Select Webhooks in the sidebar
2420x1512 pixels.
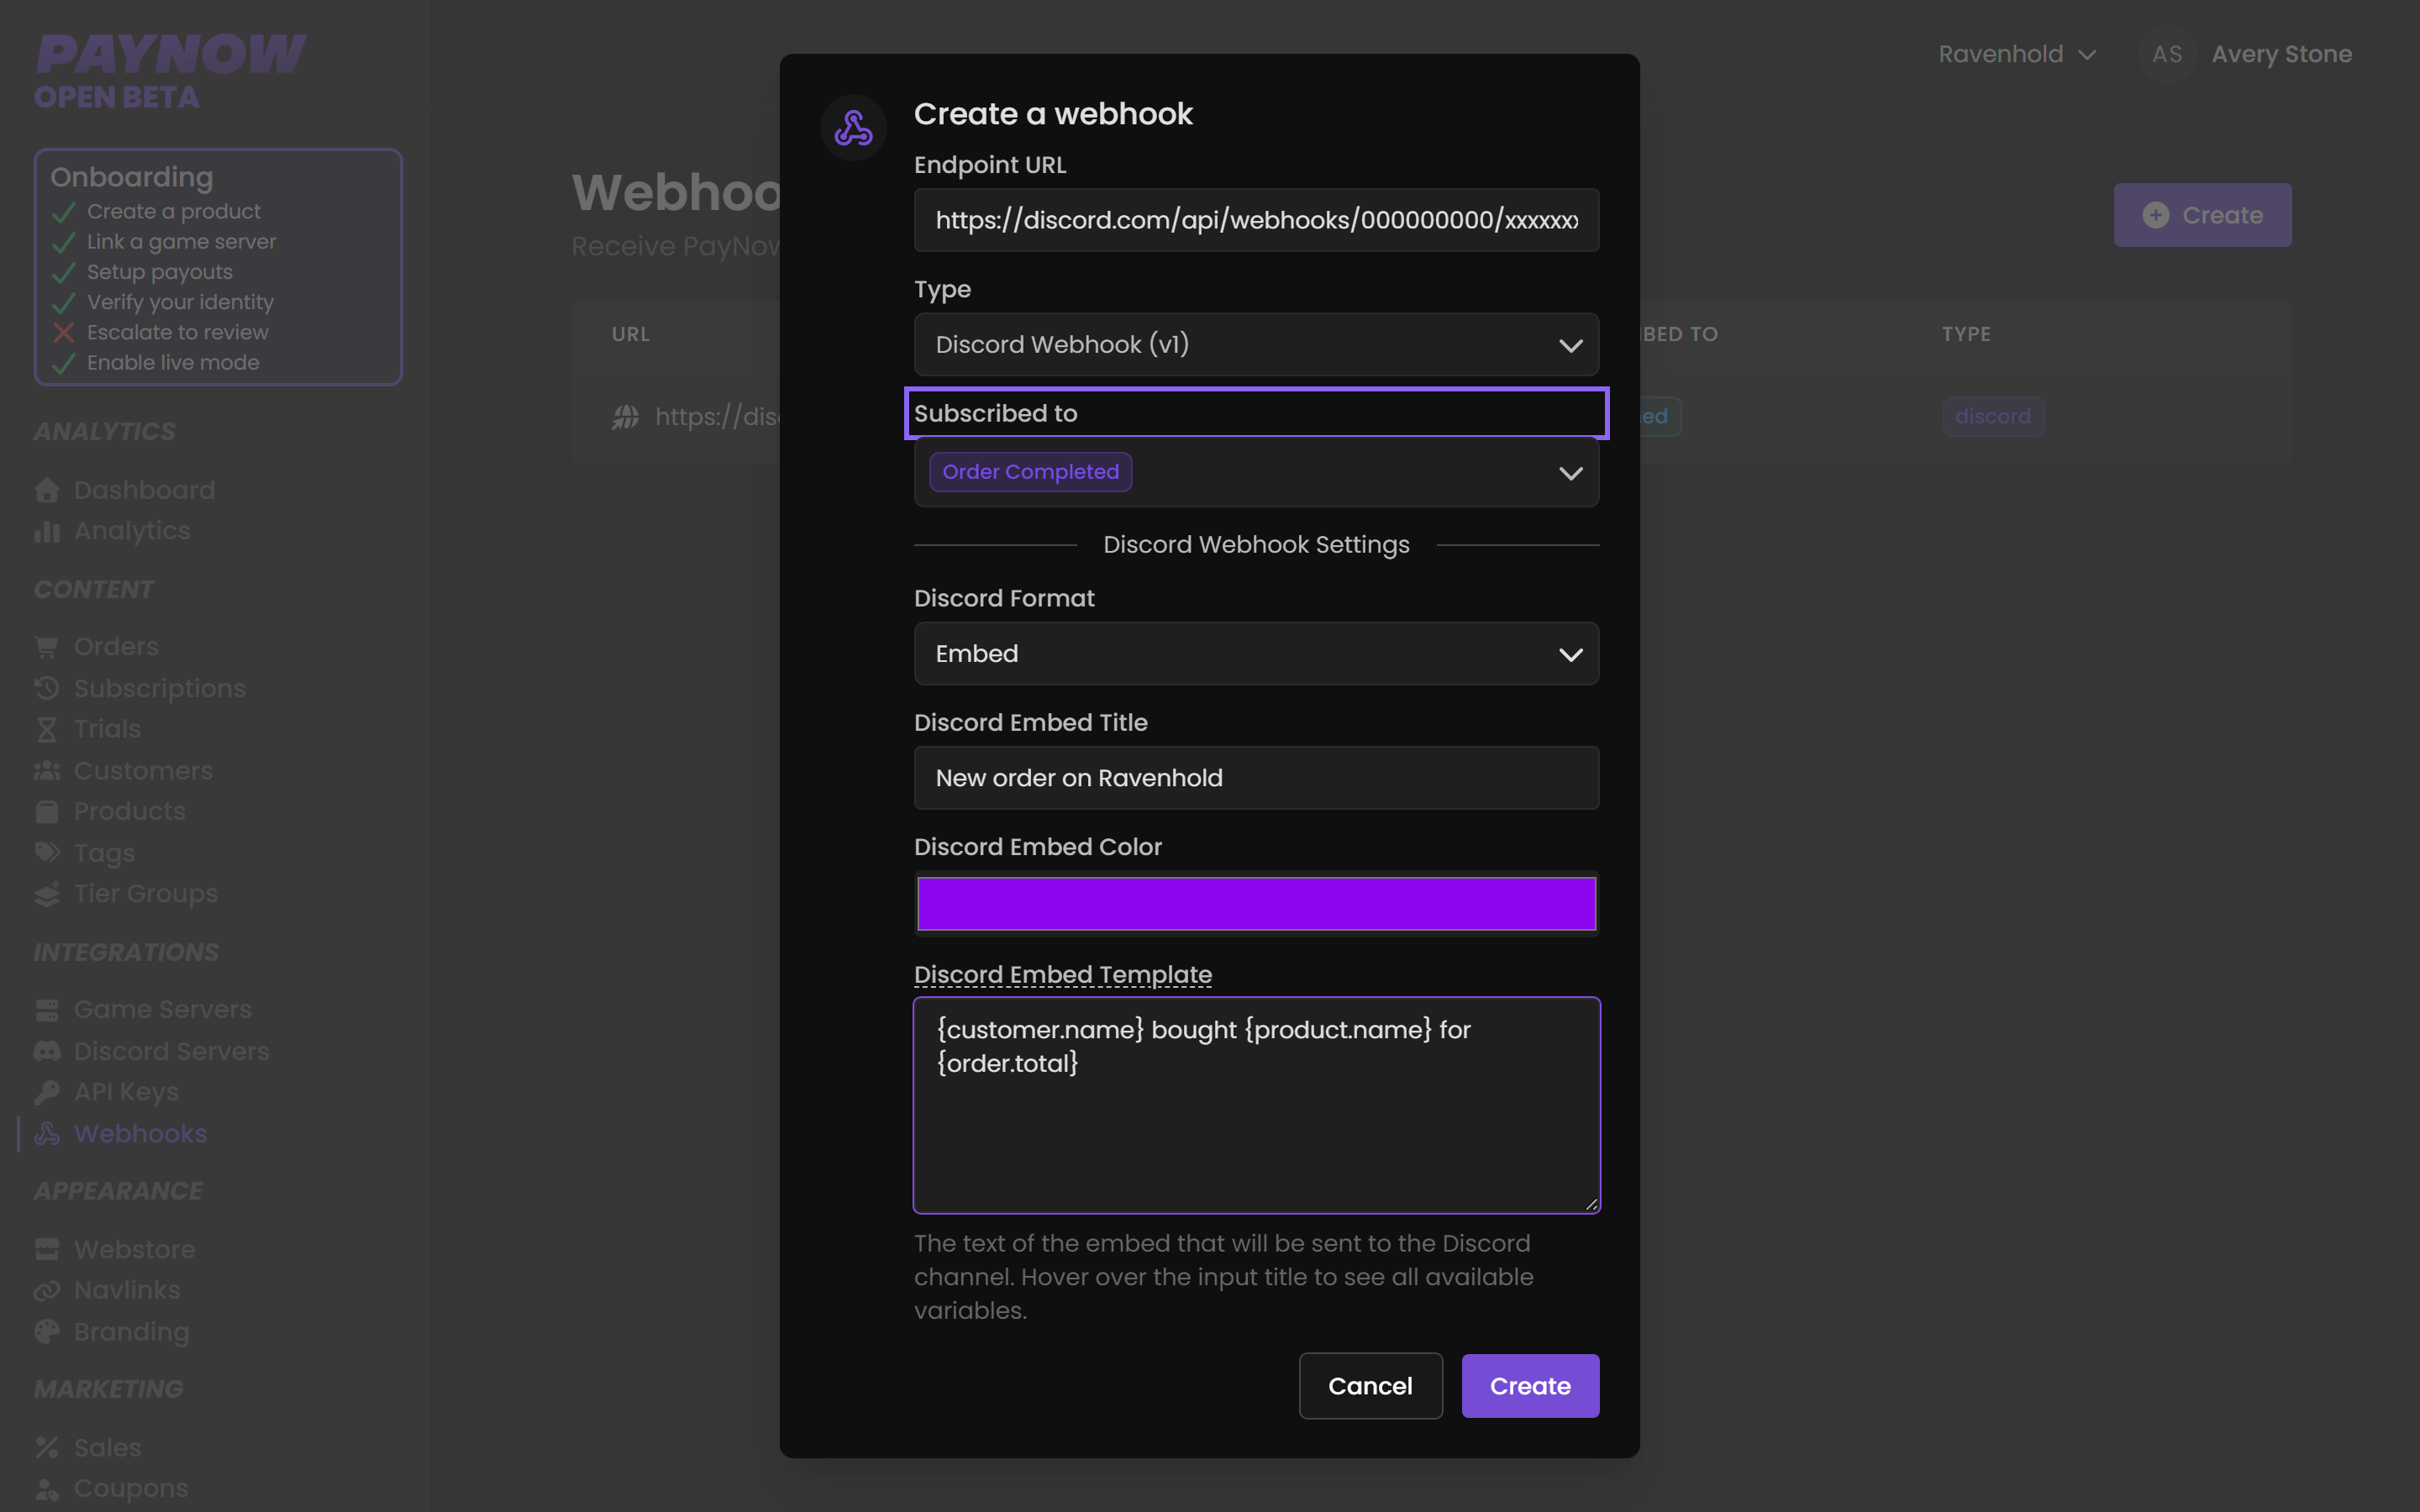pos(140,1134)
